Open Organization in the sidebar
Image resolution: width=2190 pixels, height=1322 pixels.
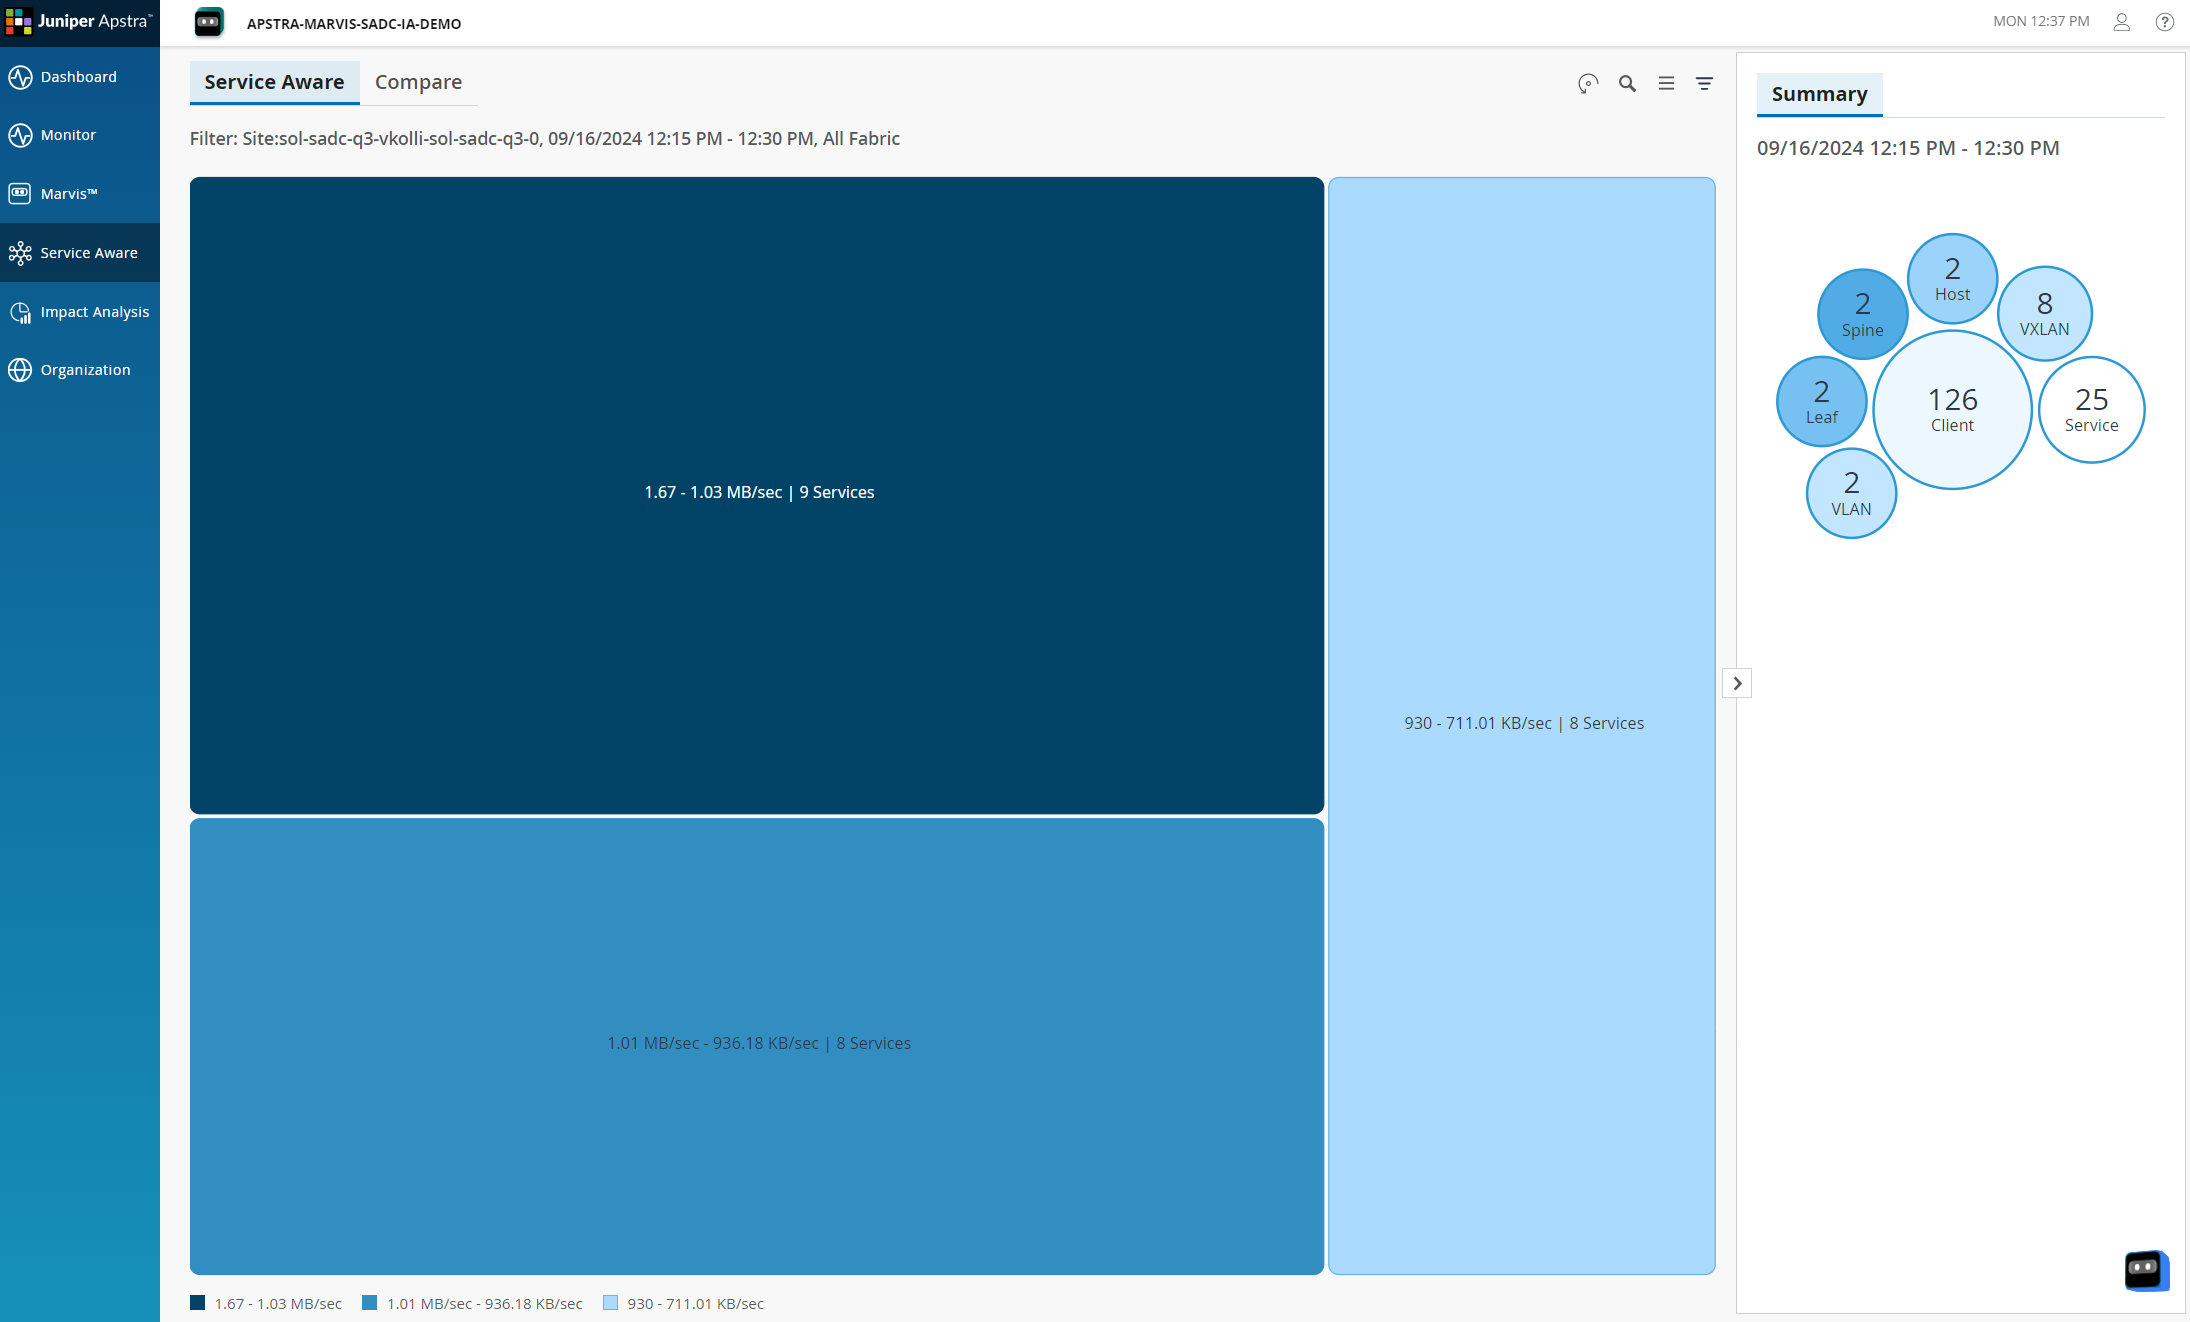click(85, 370)
